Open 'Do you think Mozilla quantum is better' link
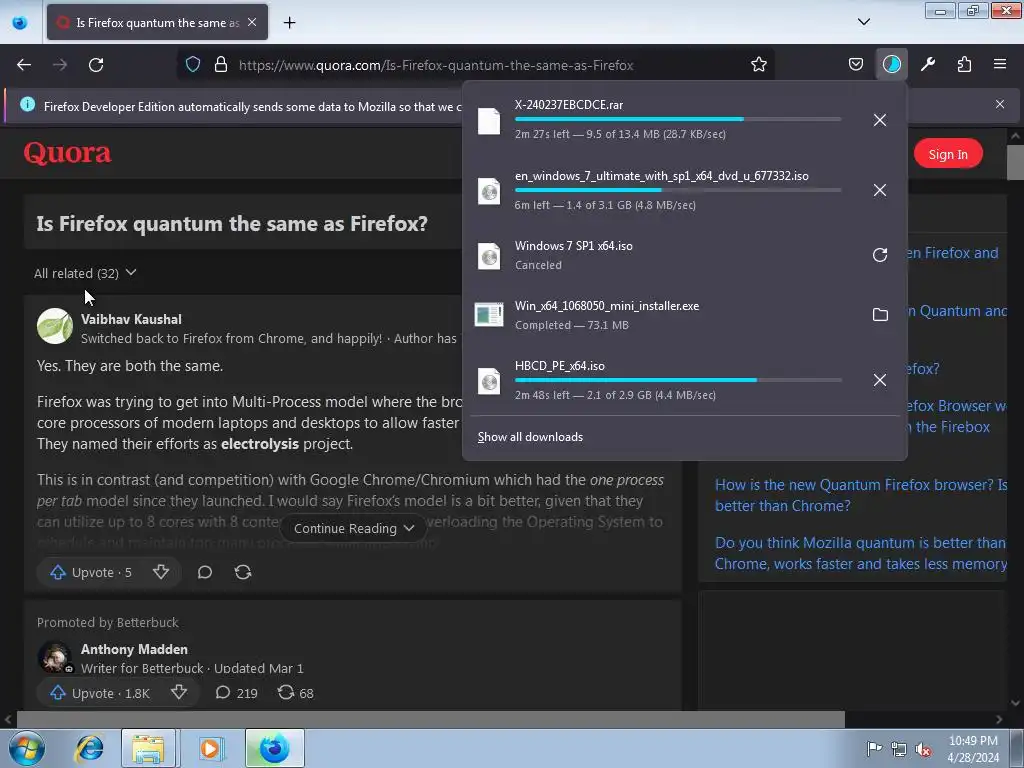 click(861, 553)
